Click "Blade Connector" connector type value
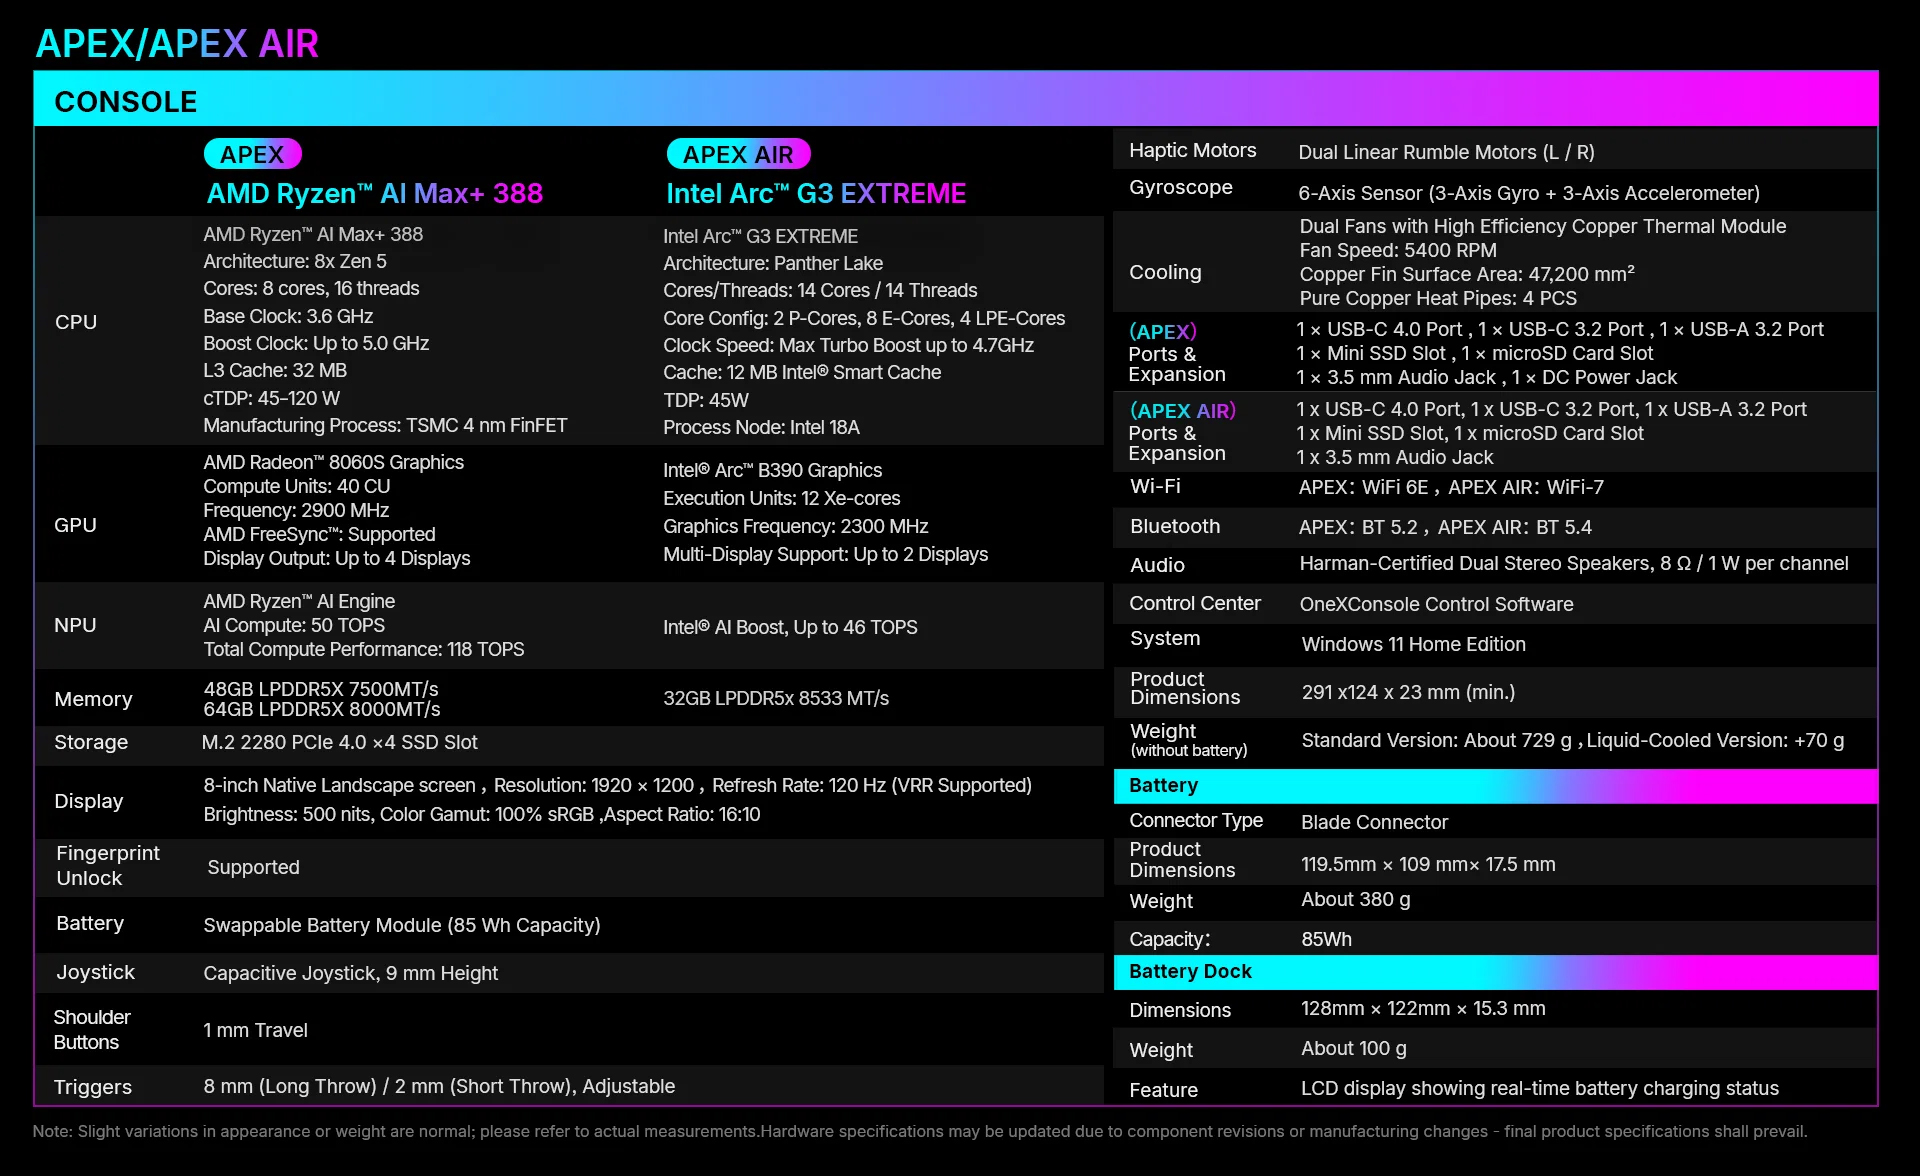This screenshot has width=1920, height=1176. click(1374, 822)
